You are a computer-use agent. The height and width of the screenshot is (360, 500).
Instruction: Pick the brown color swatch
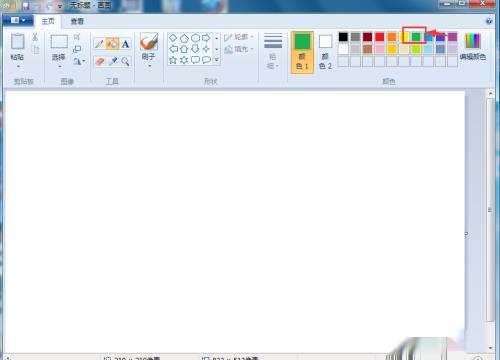367,49
